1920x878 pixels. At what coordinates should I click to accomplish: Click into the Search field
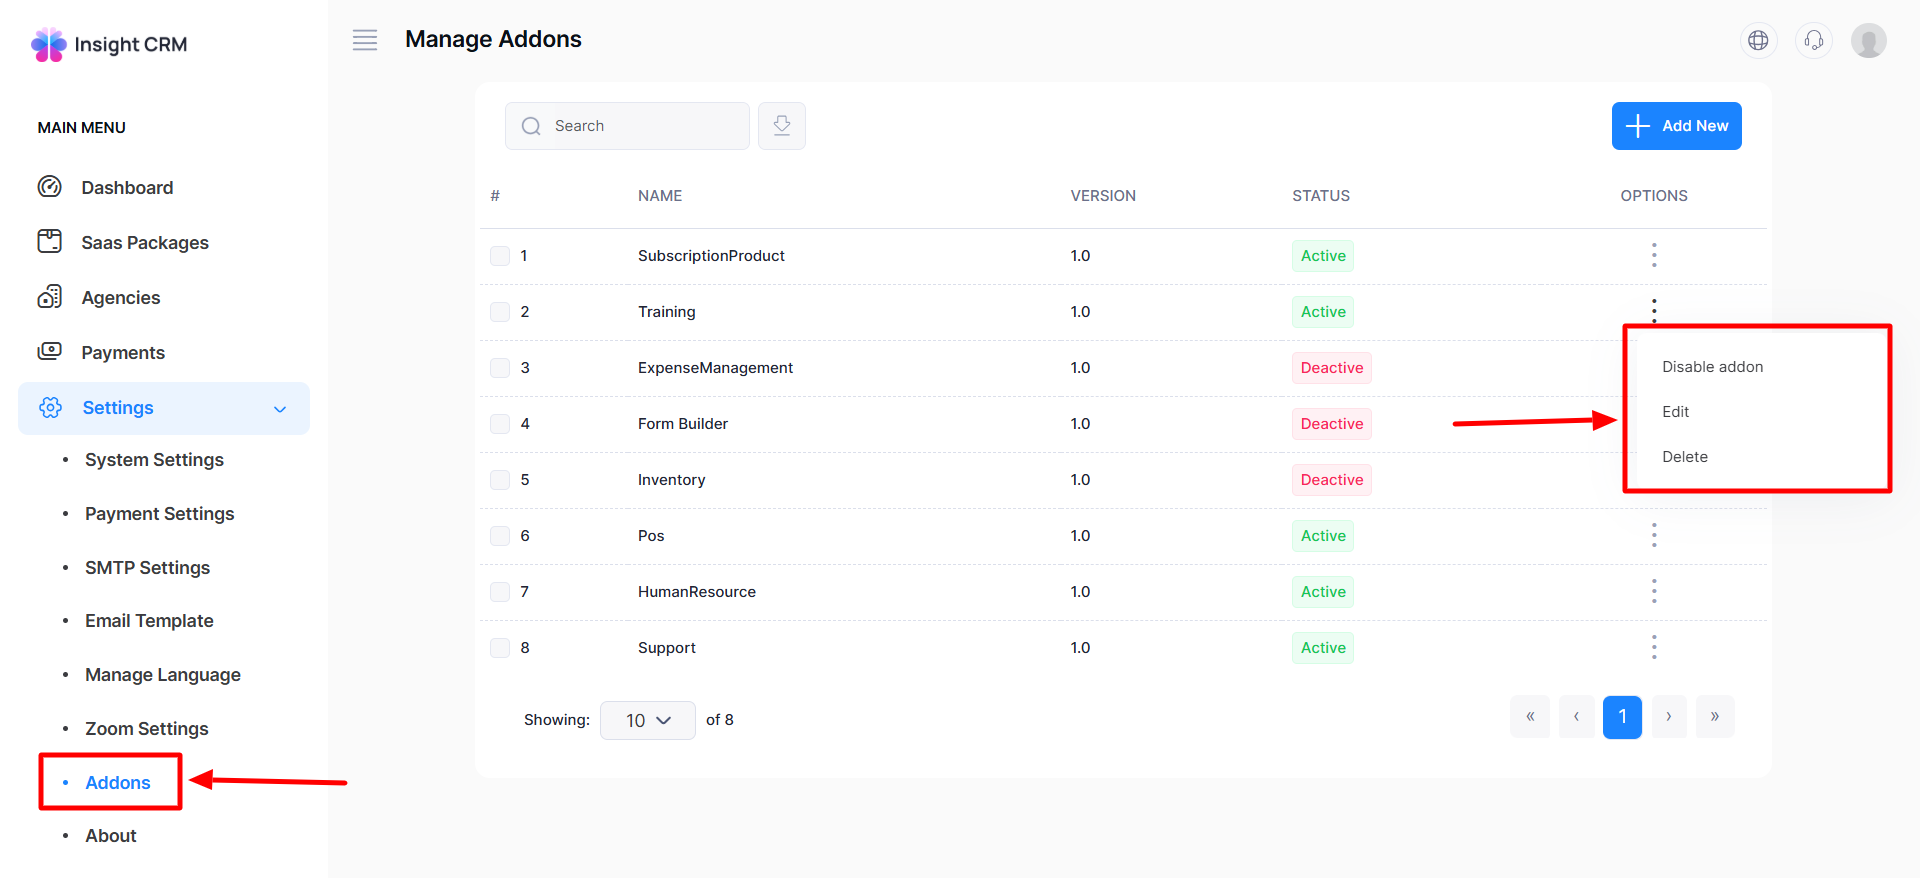click(x=640, y=126)
